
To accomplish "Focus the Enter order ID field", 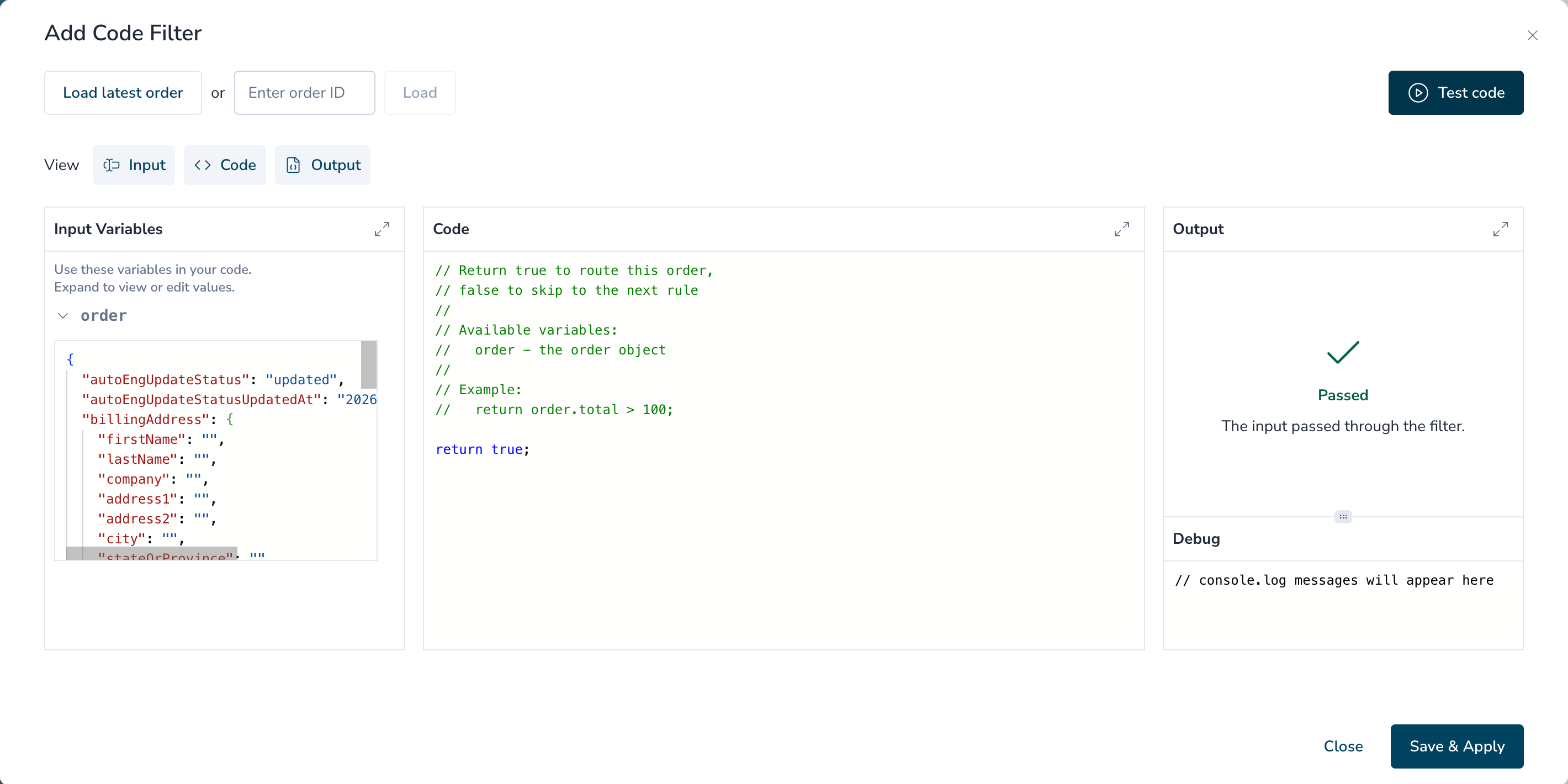I will click(304, 93).
